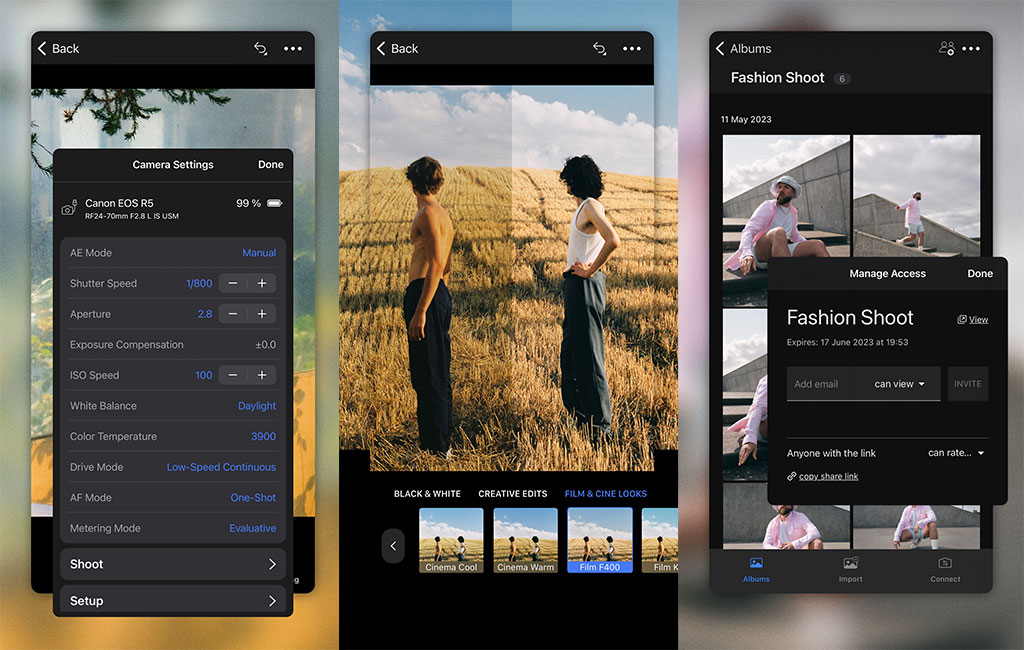Screen dimensions: 1024x650
Task: Apply the Cinema Cool look
Action: (451, 541)
